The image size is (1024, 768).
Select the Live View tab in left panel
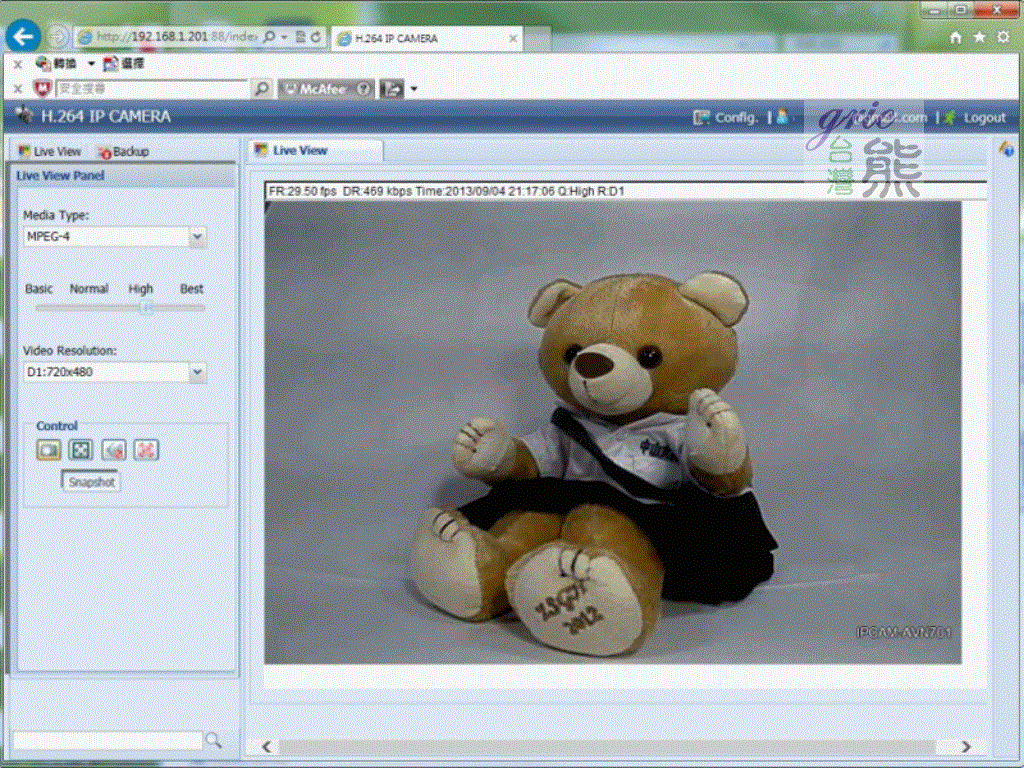[50, 151]
